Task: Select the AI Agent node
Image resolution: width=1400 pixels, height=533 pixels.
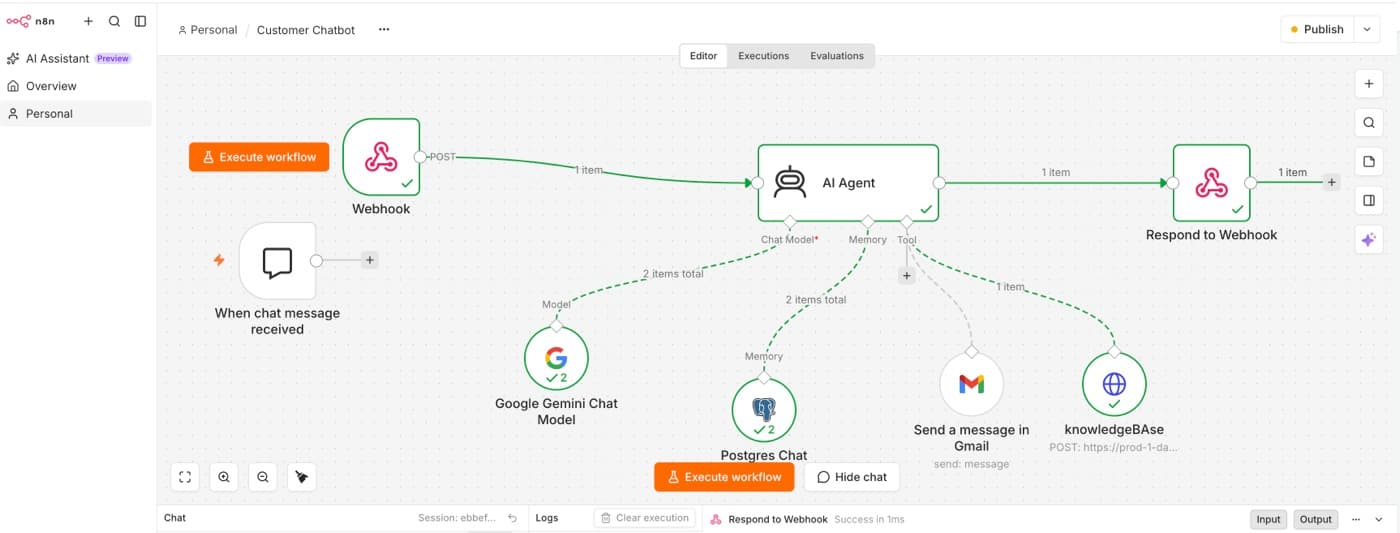Action: 848,183
